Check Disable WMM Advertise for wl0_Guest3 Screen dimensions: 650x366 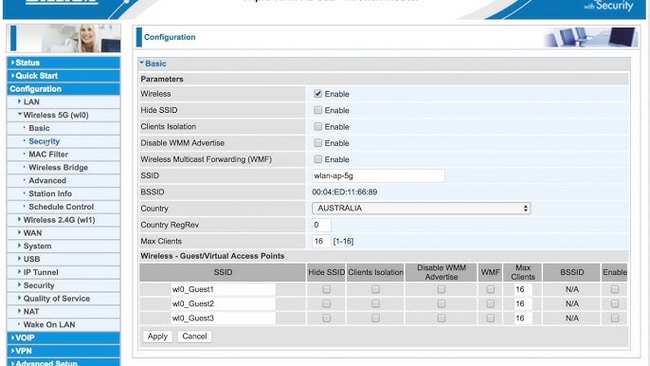point(441,318)
